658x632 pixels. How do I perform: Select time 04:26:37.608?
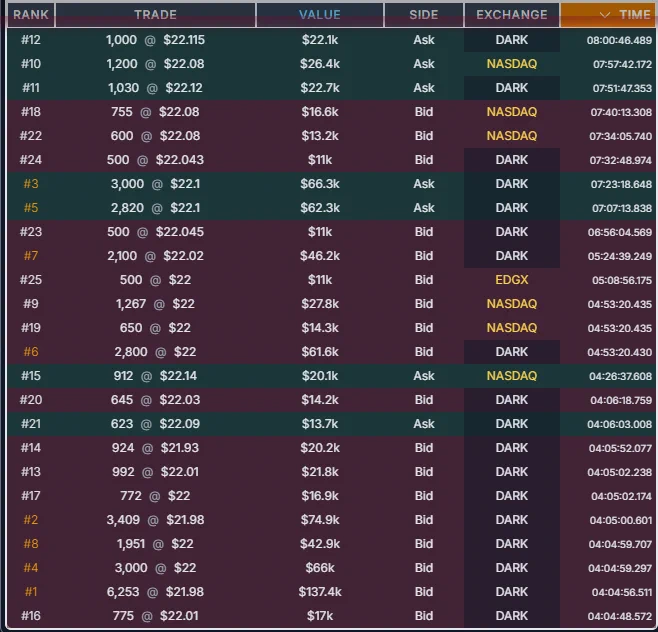(620, 376)
